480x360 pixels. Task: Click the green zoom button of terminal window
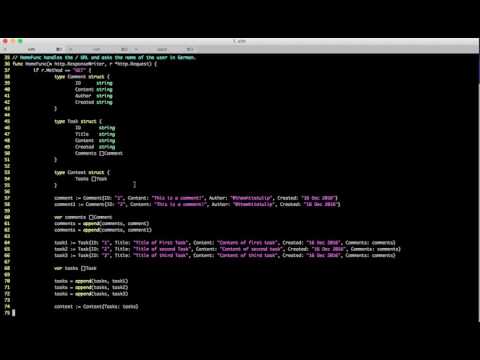coord(20,41)
